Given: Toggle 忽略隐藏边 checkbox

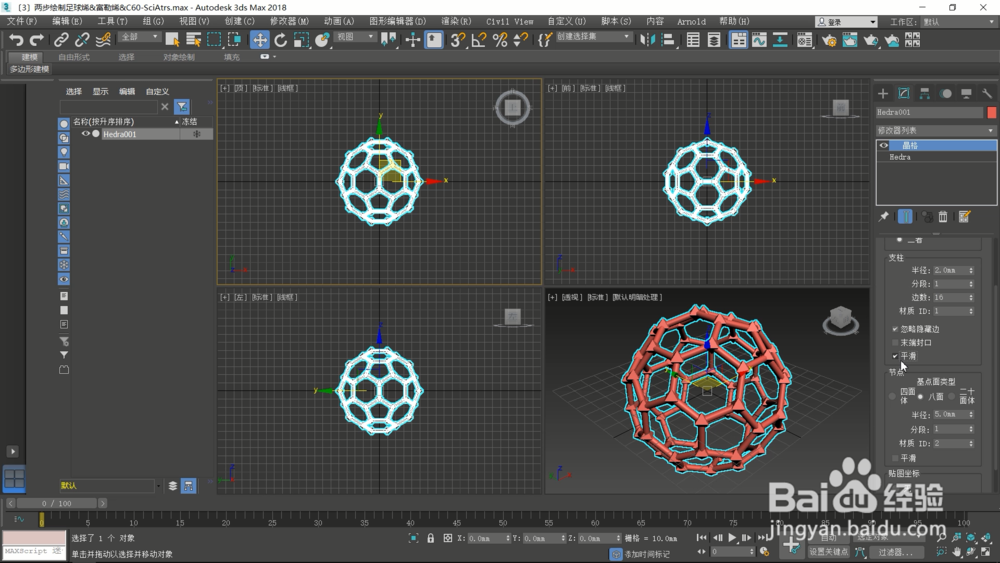Looking at the screenshot, I should pyautogui.click(x=895, y=329).
